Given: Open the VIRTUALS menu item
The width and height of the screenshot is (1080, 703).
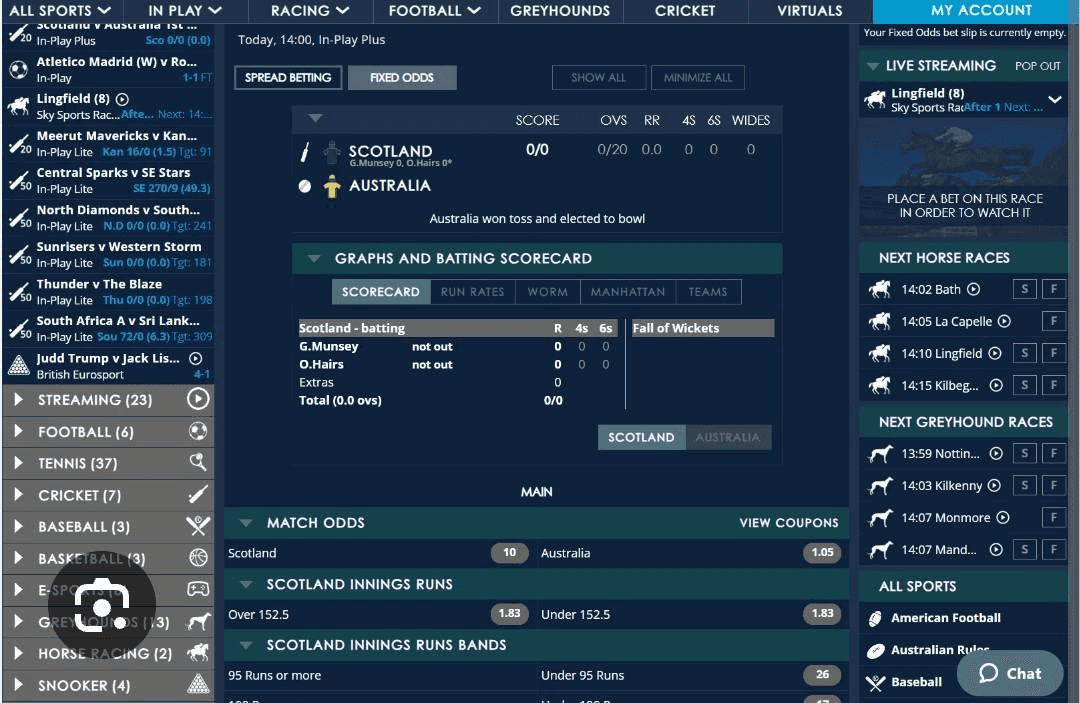Looking at the screenshot, I should tap(809, 10).
